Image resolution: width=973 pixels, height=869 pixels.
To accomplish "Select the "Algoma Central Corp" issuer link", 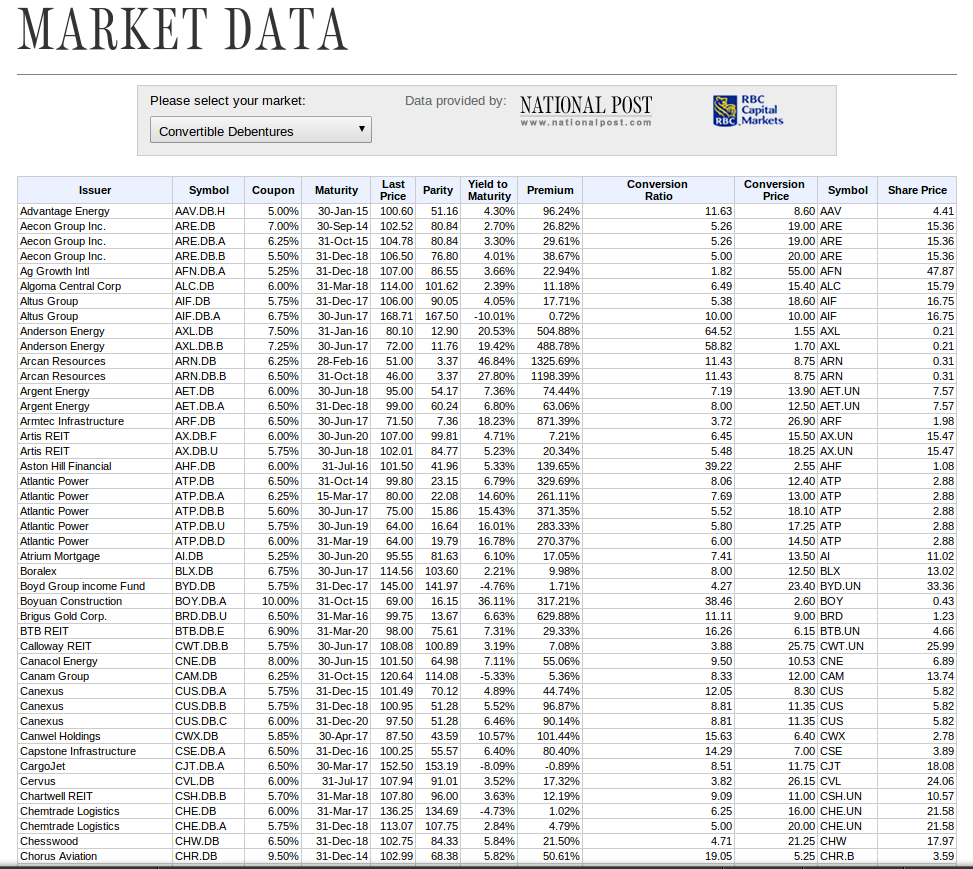I will (73, 286).
